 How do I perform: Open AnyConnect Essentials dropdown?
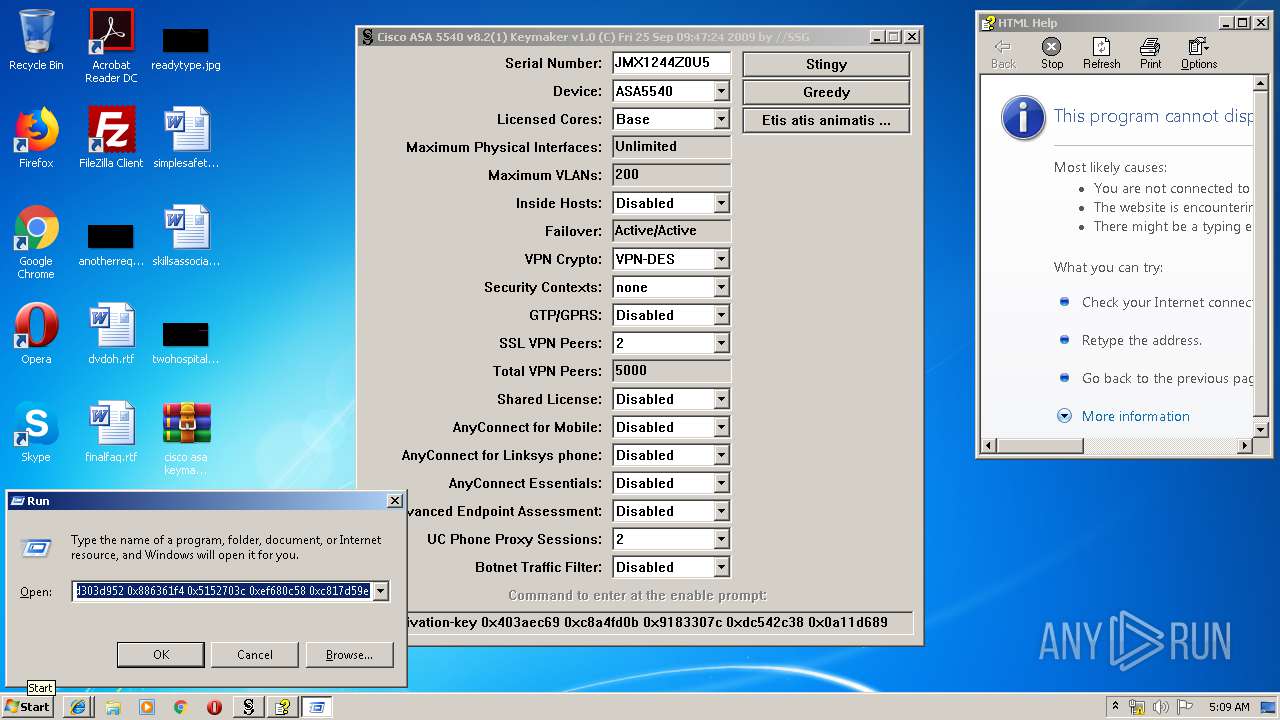pyautogui.click(x=721, y=483)
